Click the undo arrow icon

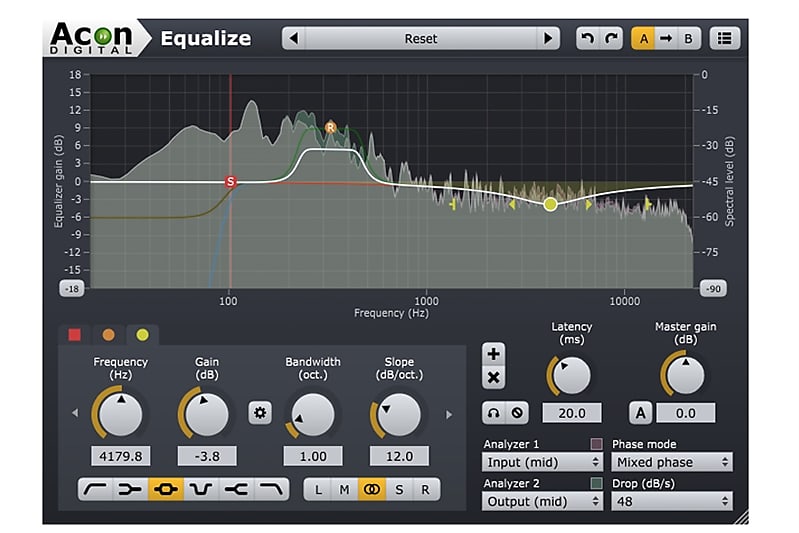point(588,38)
